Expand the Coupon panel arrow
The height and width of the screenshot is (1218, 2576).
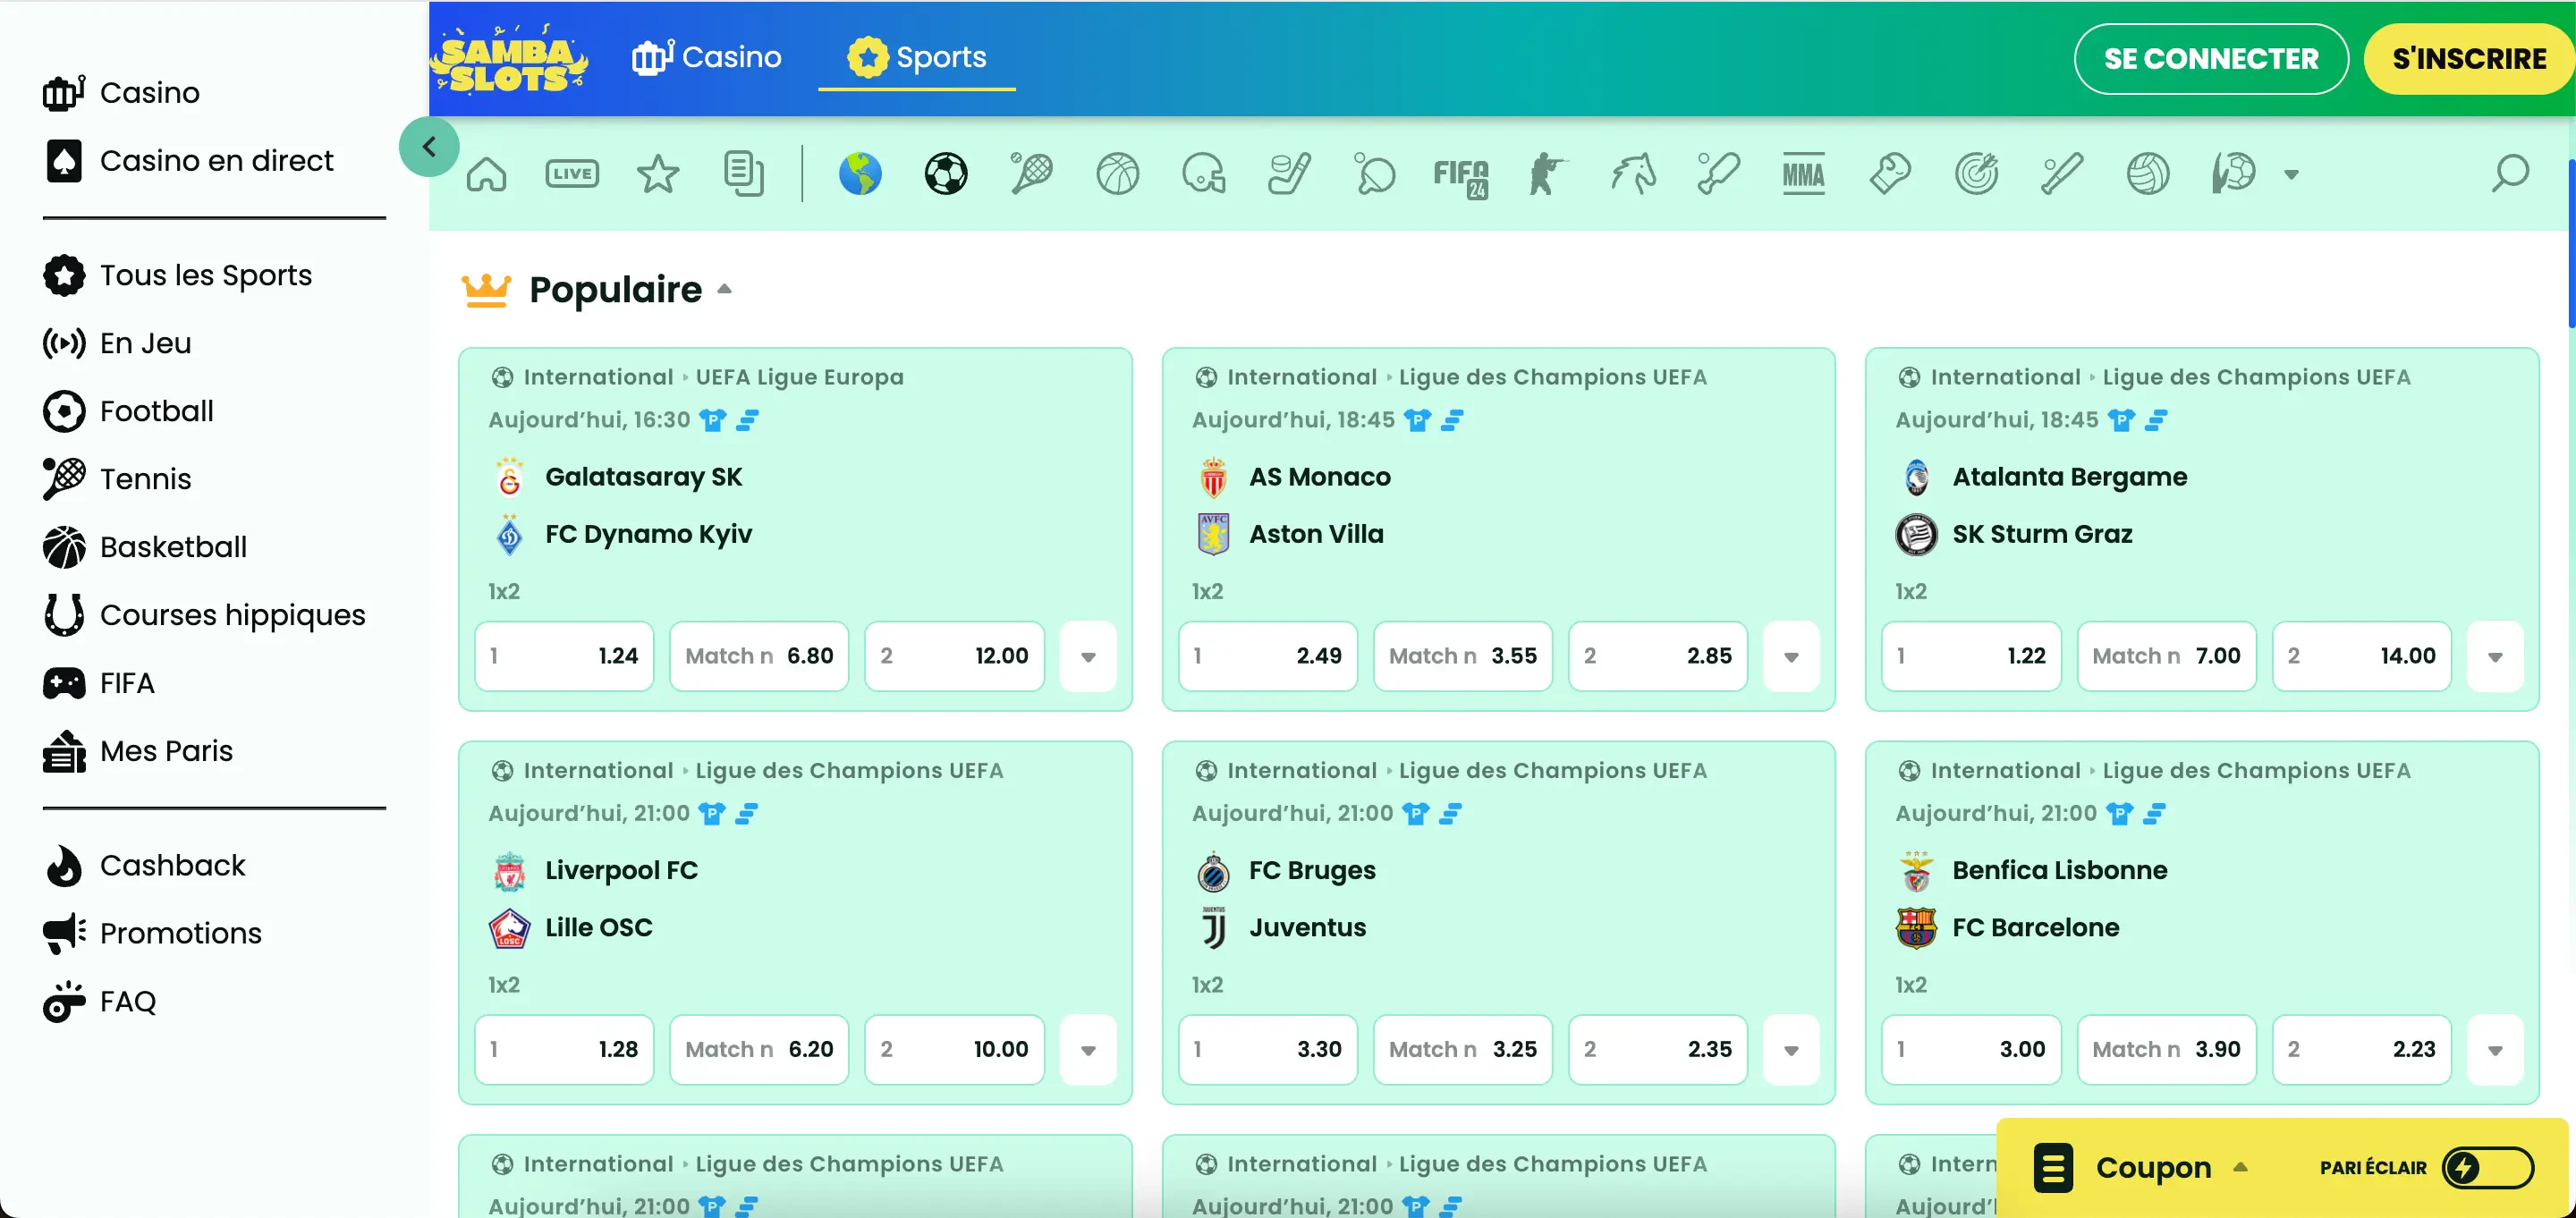click(2241, 1167)
